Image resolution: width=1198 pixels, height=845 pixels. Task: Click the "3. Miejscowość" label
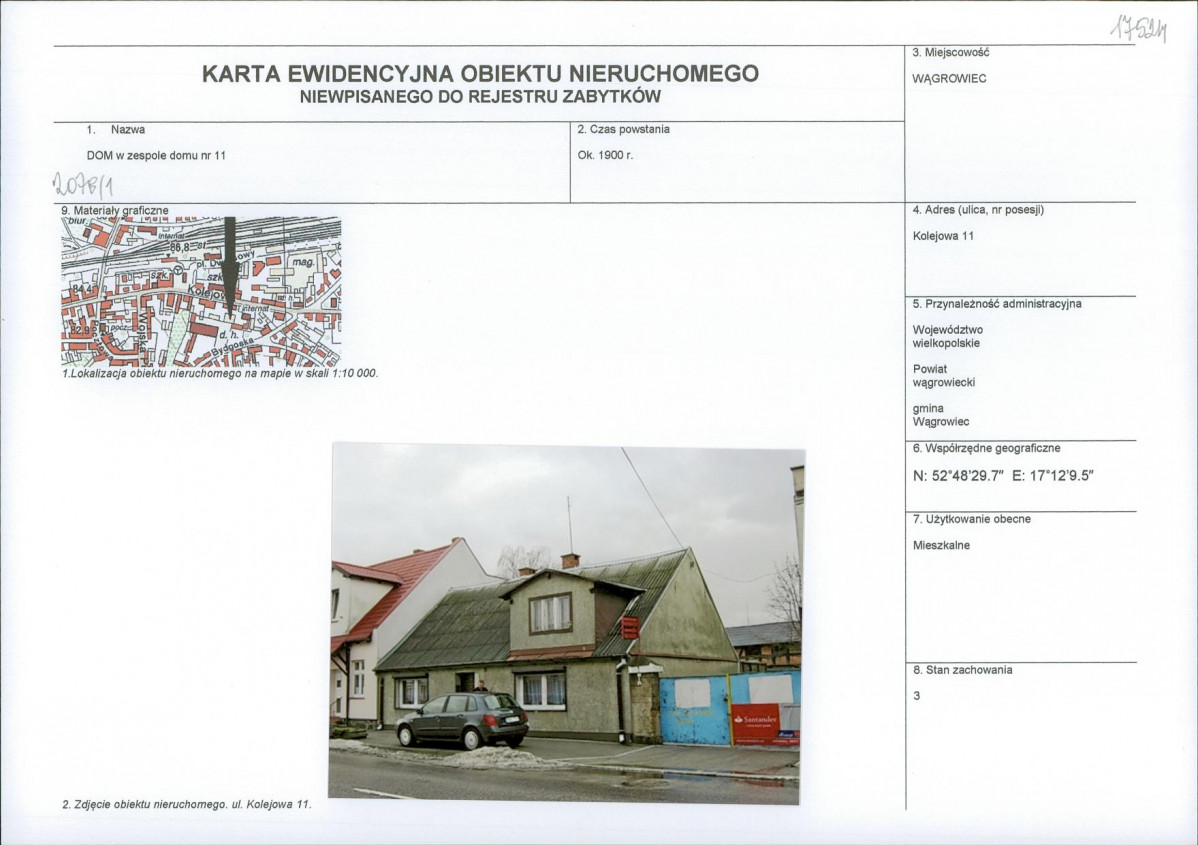pyautogui.click(x=950, y=53)
